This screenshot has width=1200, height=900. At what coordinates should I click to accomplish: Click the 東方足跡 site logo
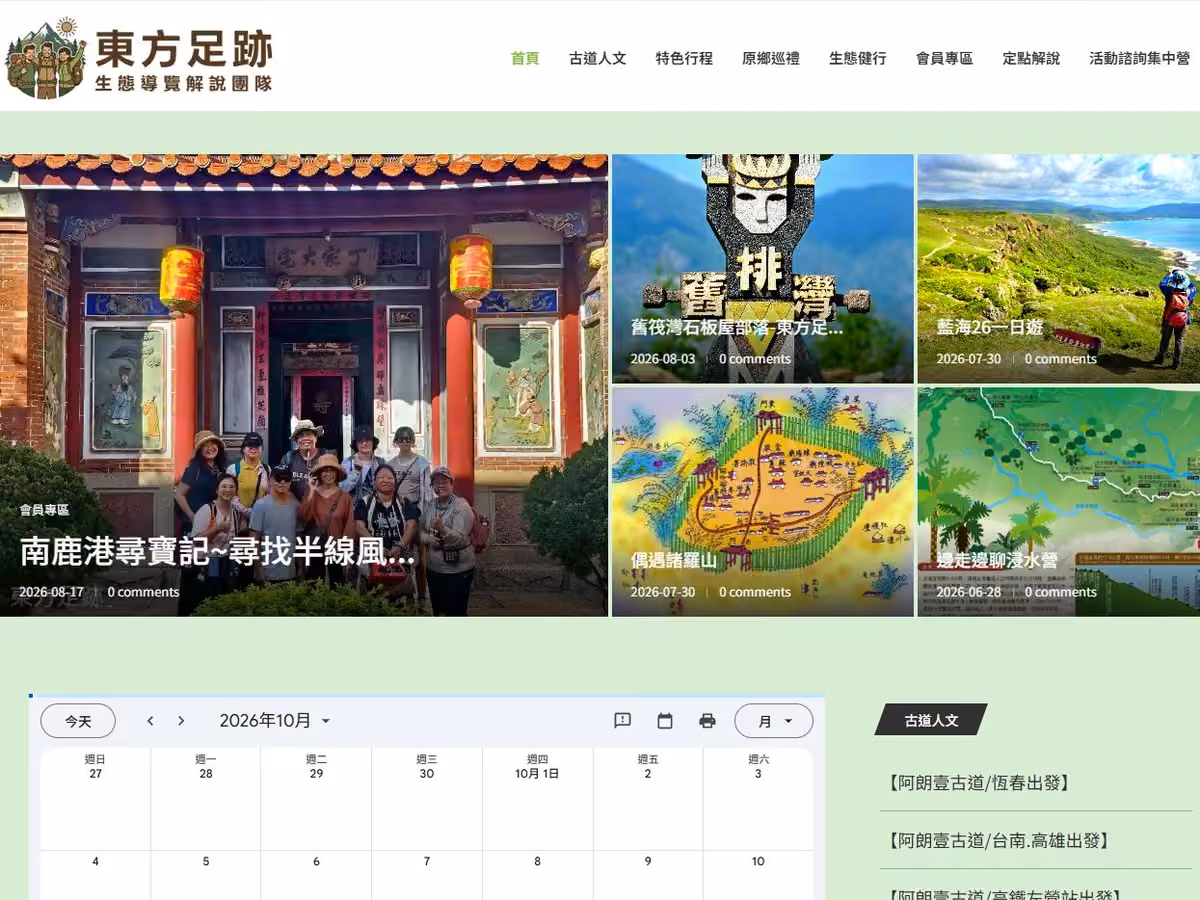click(139, 58)
